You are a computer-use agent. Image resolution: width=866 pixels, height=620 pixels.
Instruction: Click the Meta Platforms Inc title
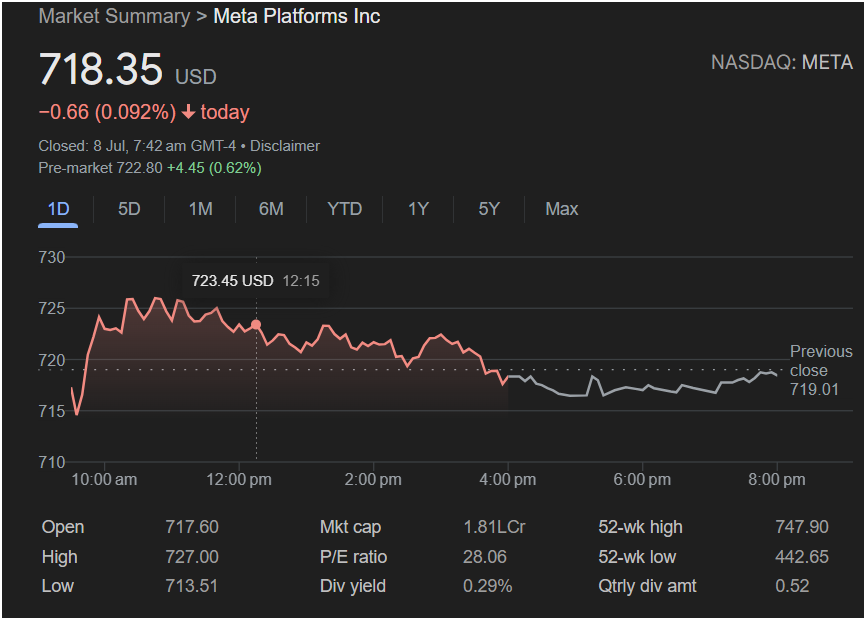coord(297,16)
